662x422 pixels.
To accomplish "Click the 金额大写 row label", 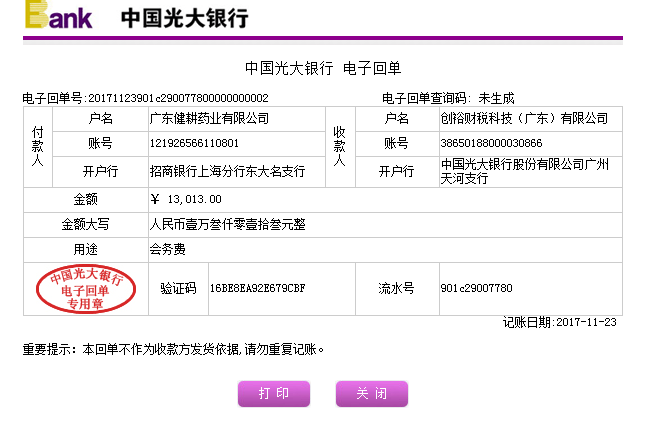I will tap(85, 225).
